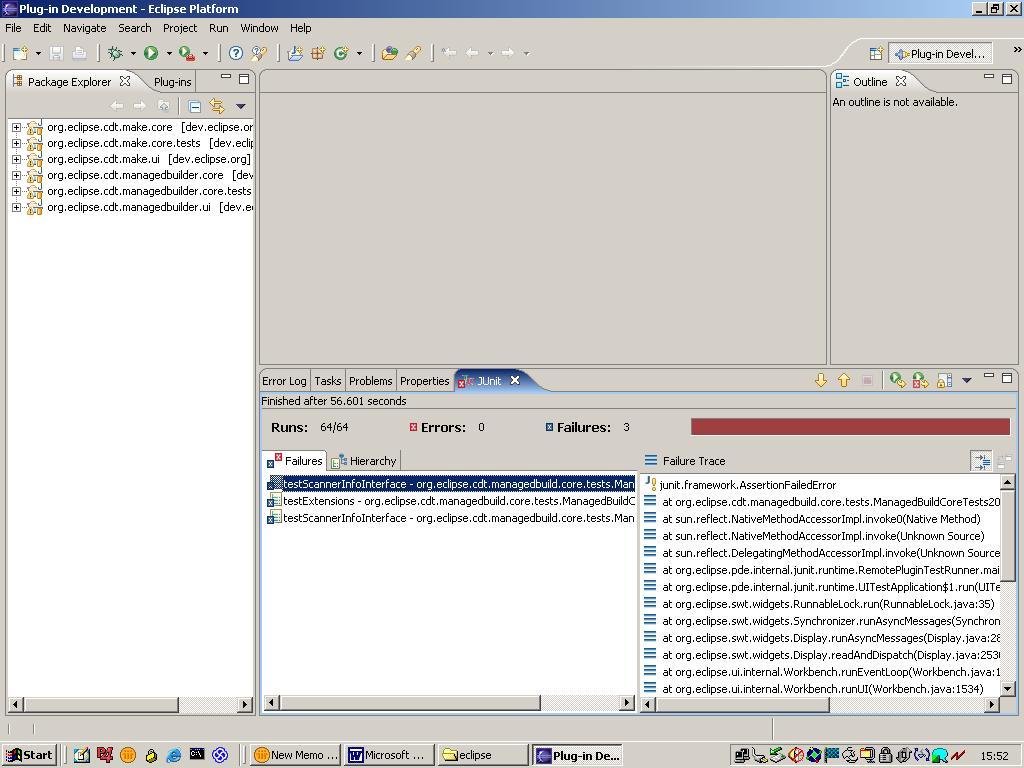
Task: Expand org.eclipse.cdt.make.ui project
Action: (16, 159)
